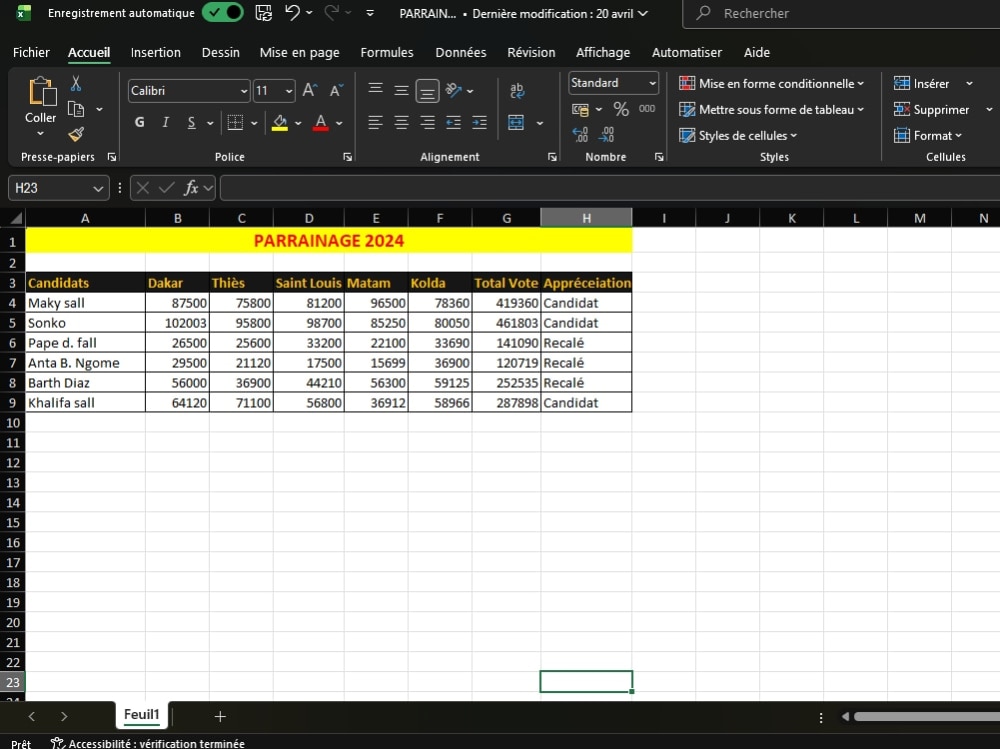Viewport: 1000px width, 749px height.
Task: Click the Undo arrow icon
Action: point(292,13)
